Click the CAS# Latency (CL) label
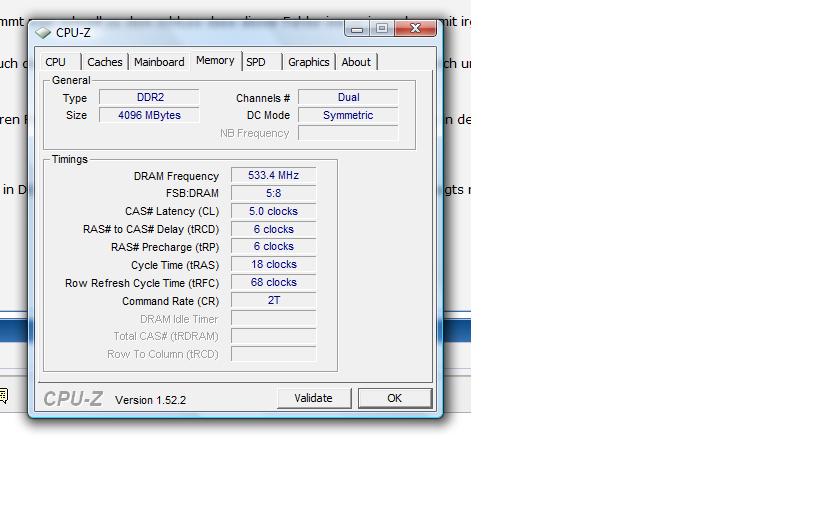The image size is (840, 525). pyautogui.click(x=172, y=212)
